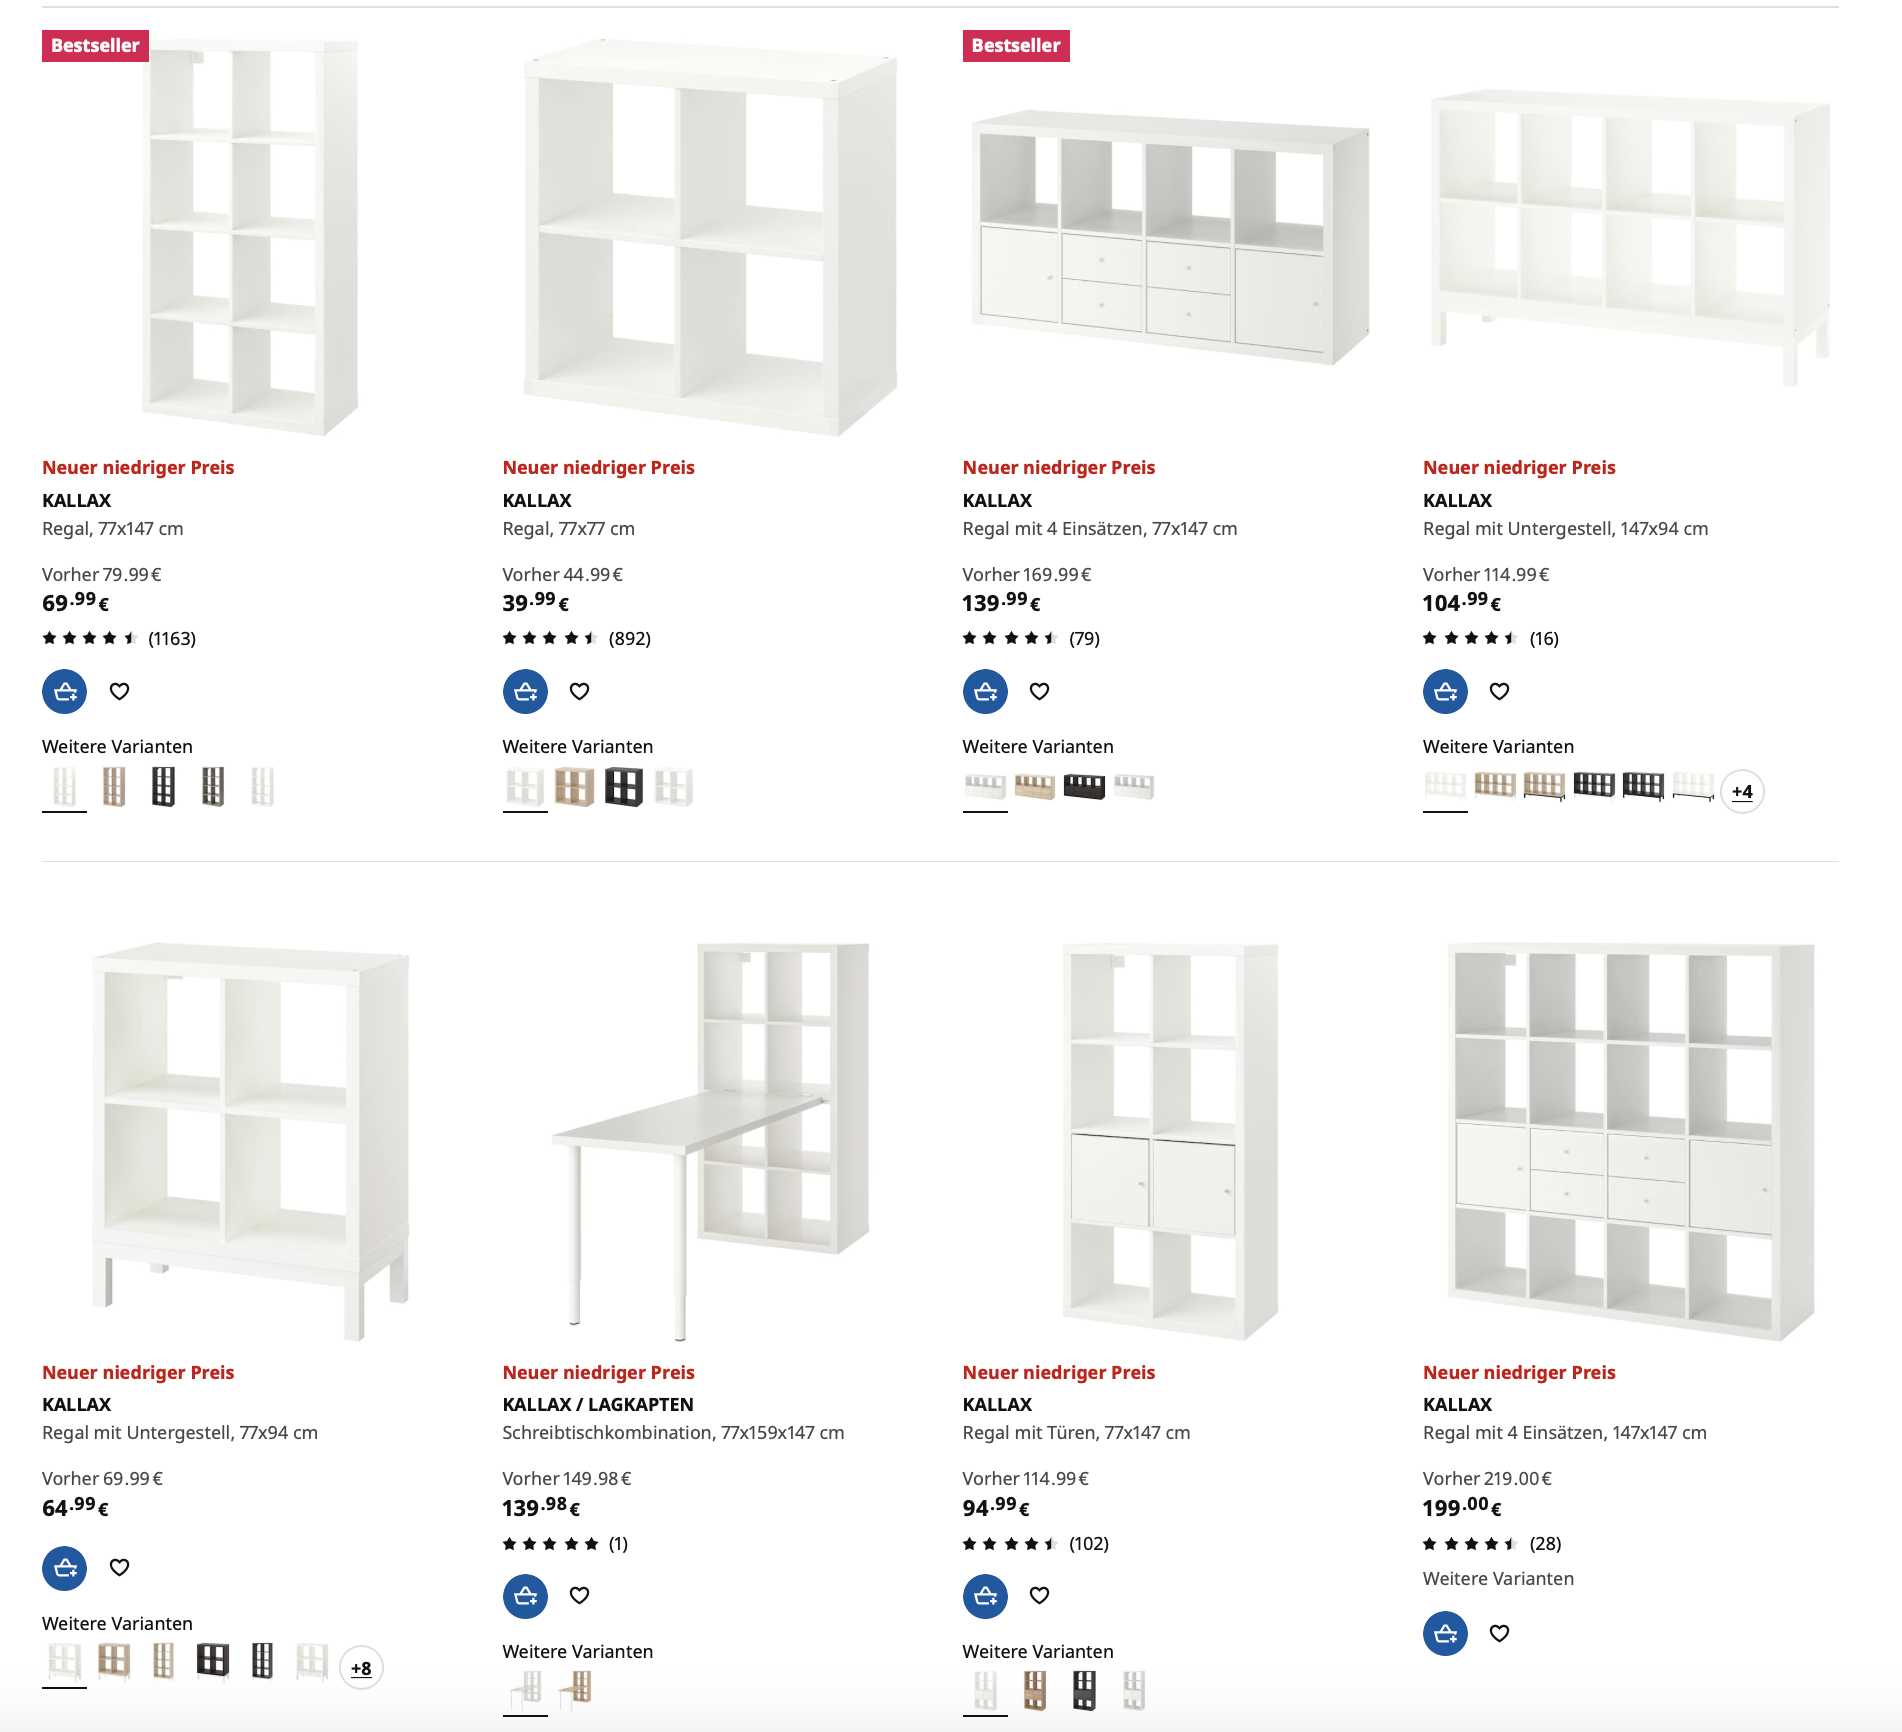The width and height of the screenshot is (1902, 1732).
Task: Add Regal mit 4 Einsätzen 77x147 to cart
Action: click(985, 691)
